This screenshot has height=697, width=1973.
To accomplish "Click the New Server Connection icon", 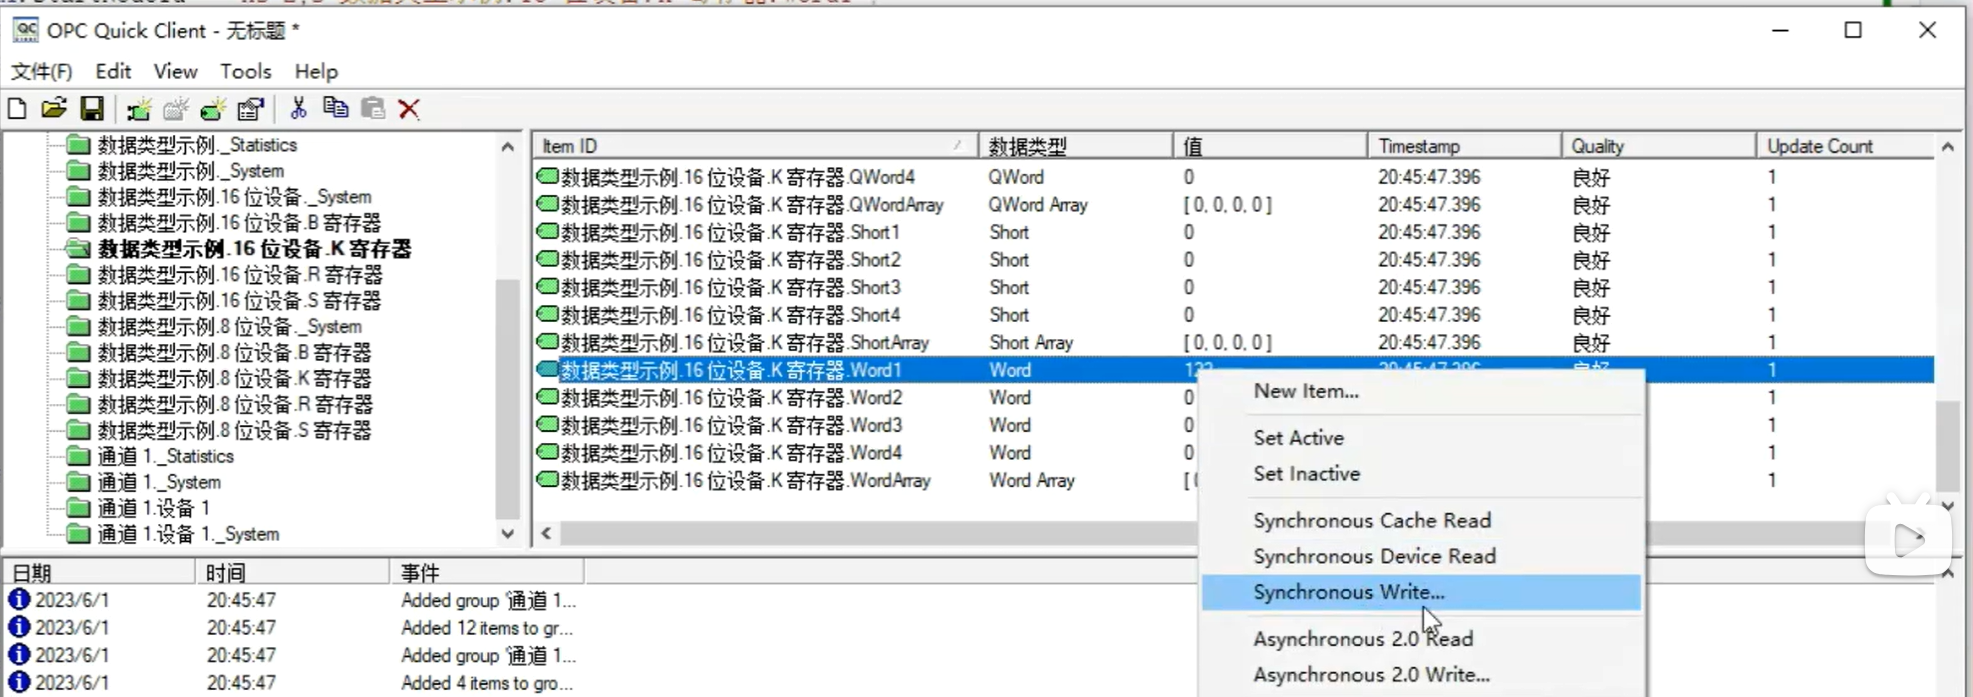I will (x=139, y=109).
